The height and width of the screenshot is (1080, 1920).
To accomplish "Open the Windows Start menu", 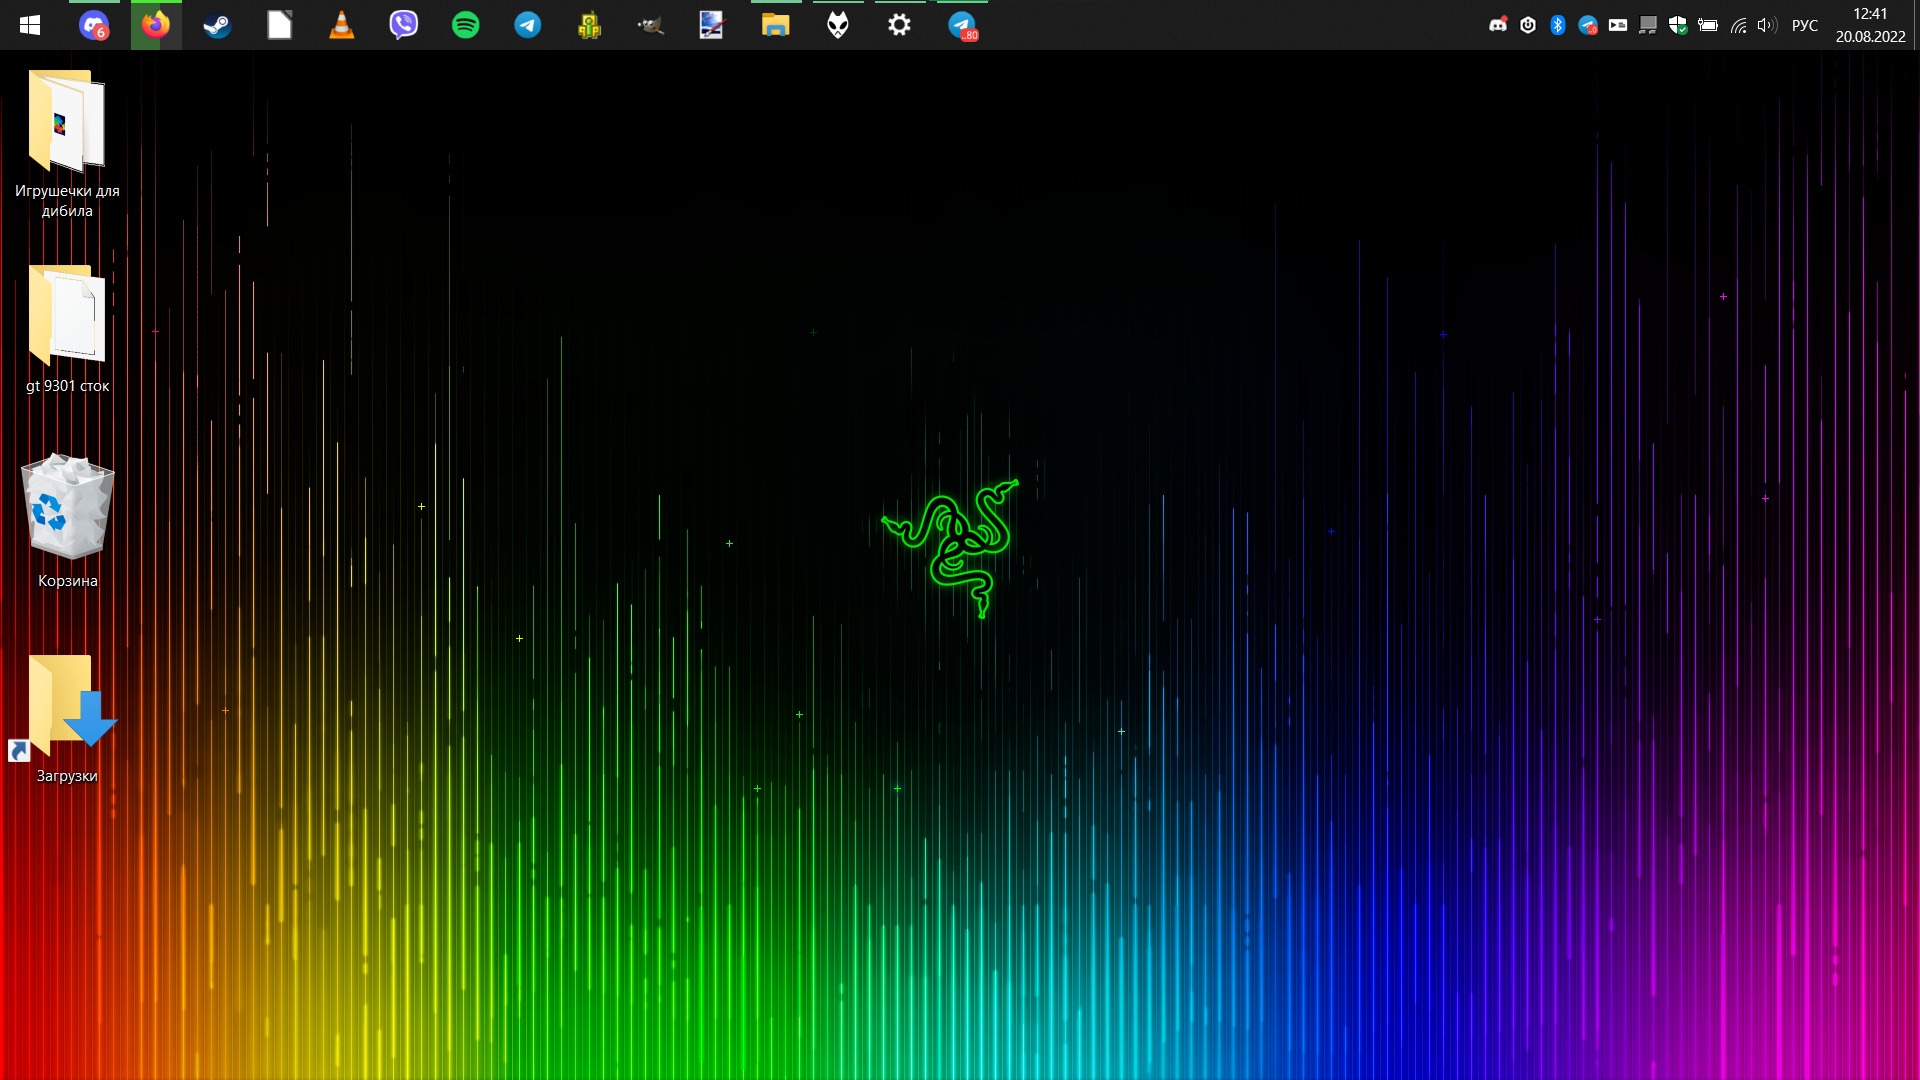I will pyautogui.click(x=30, y=25).
